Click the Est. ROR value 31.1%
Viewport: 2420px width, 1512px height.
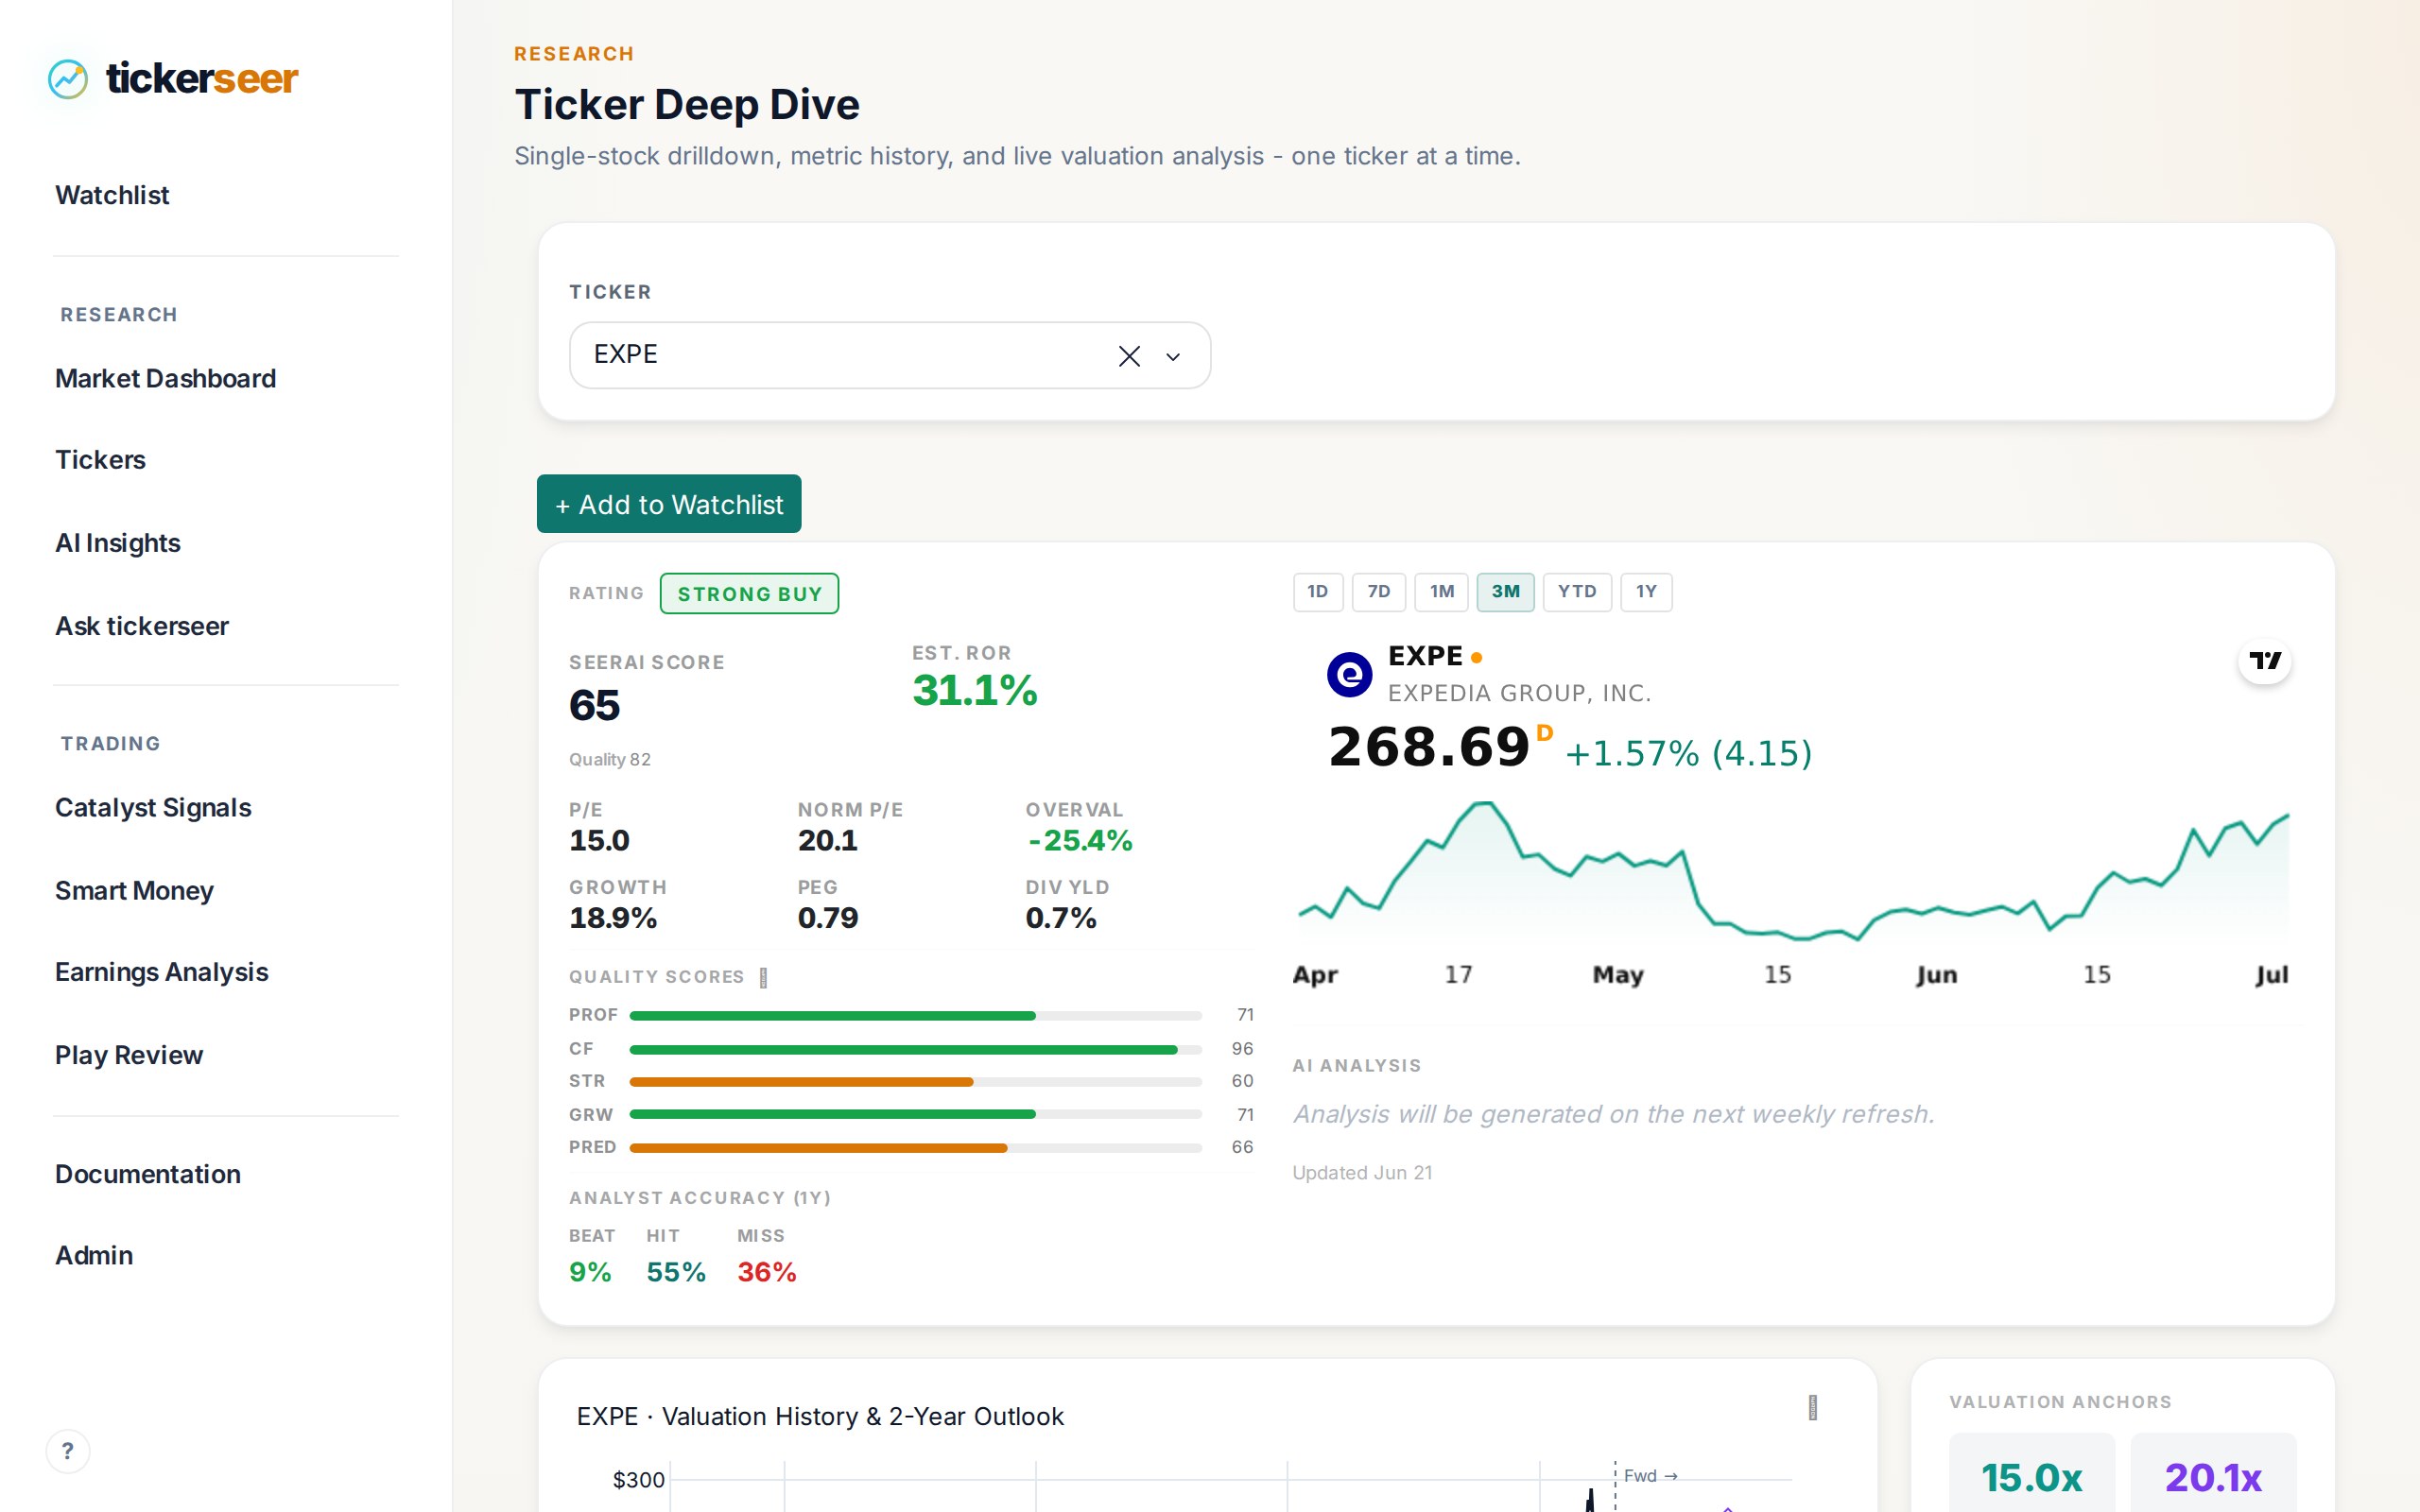[x=974, y=690]
